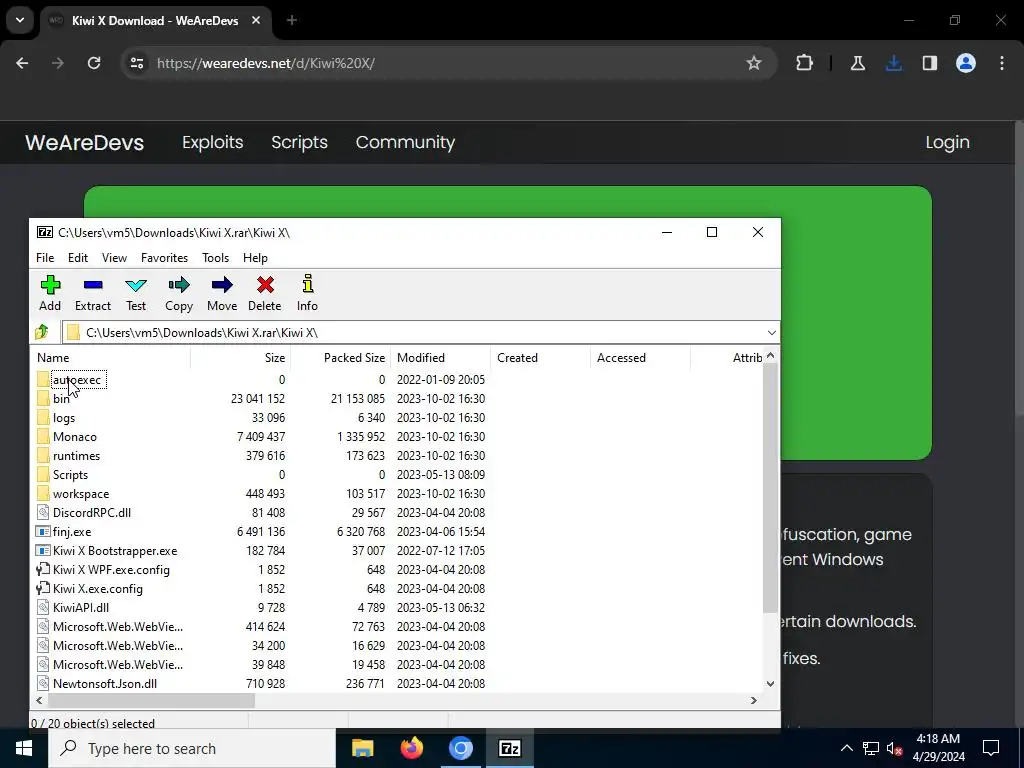The height and width of the screenshot is (768, 1024).
Task: Click the Login link on WeAreDevs
Action: click(x=948, y=142)
